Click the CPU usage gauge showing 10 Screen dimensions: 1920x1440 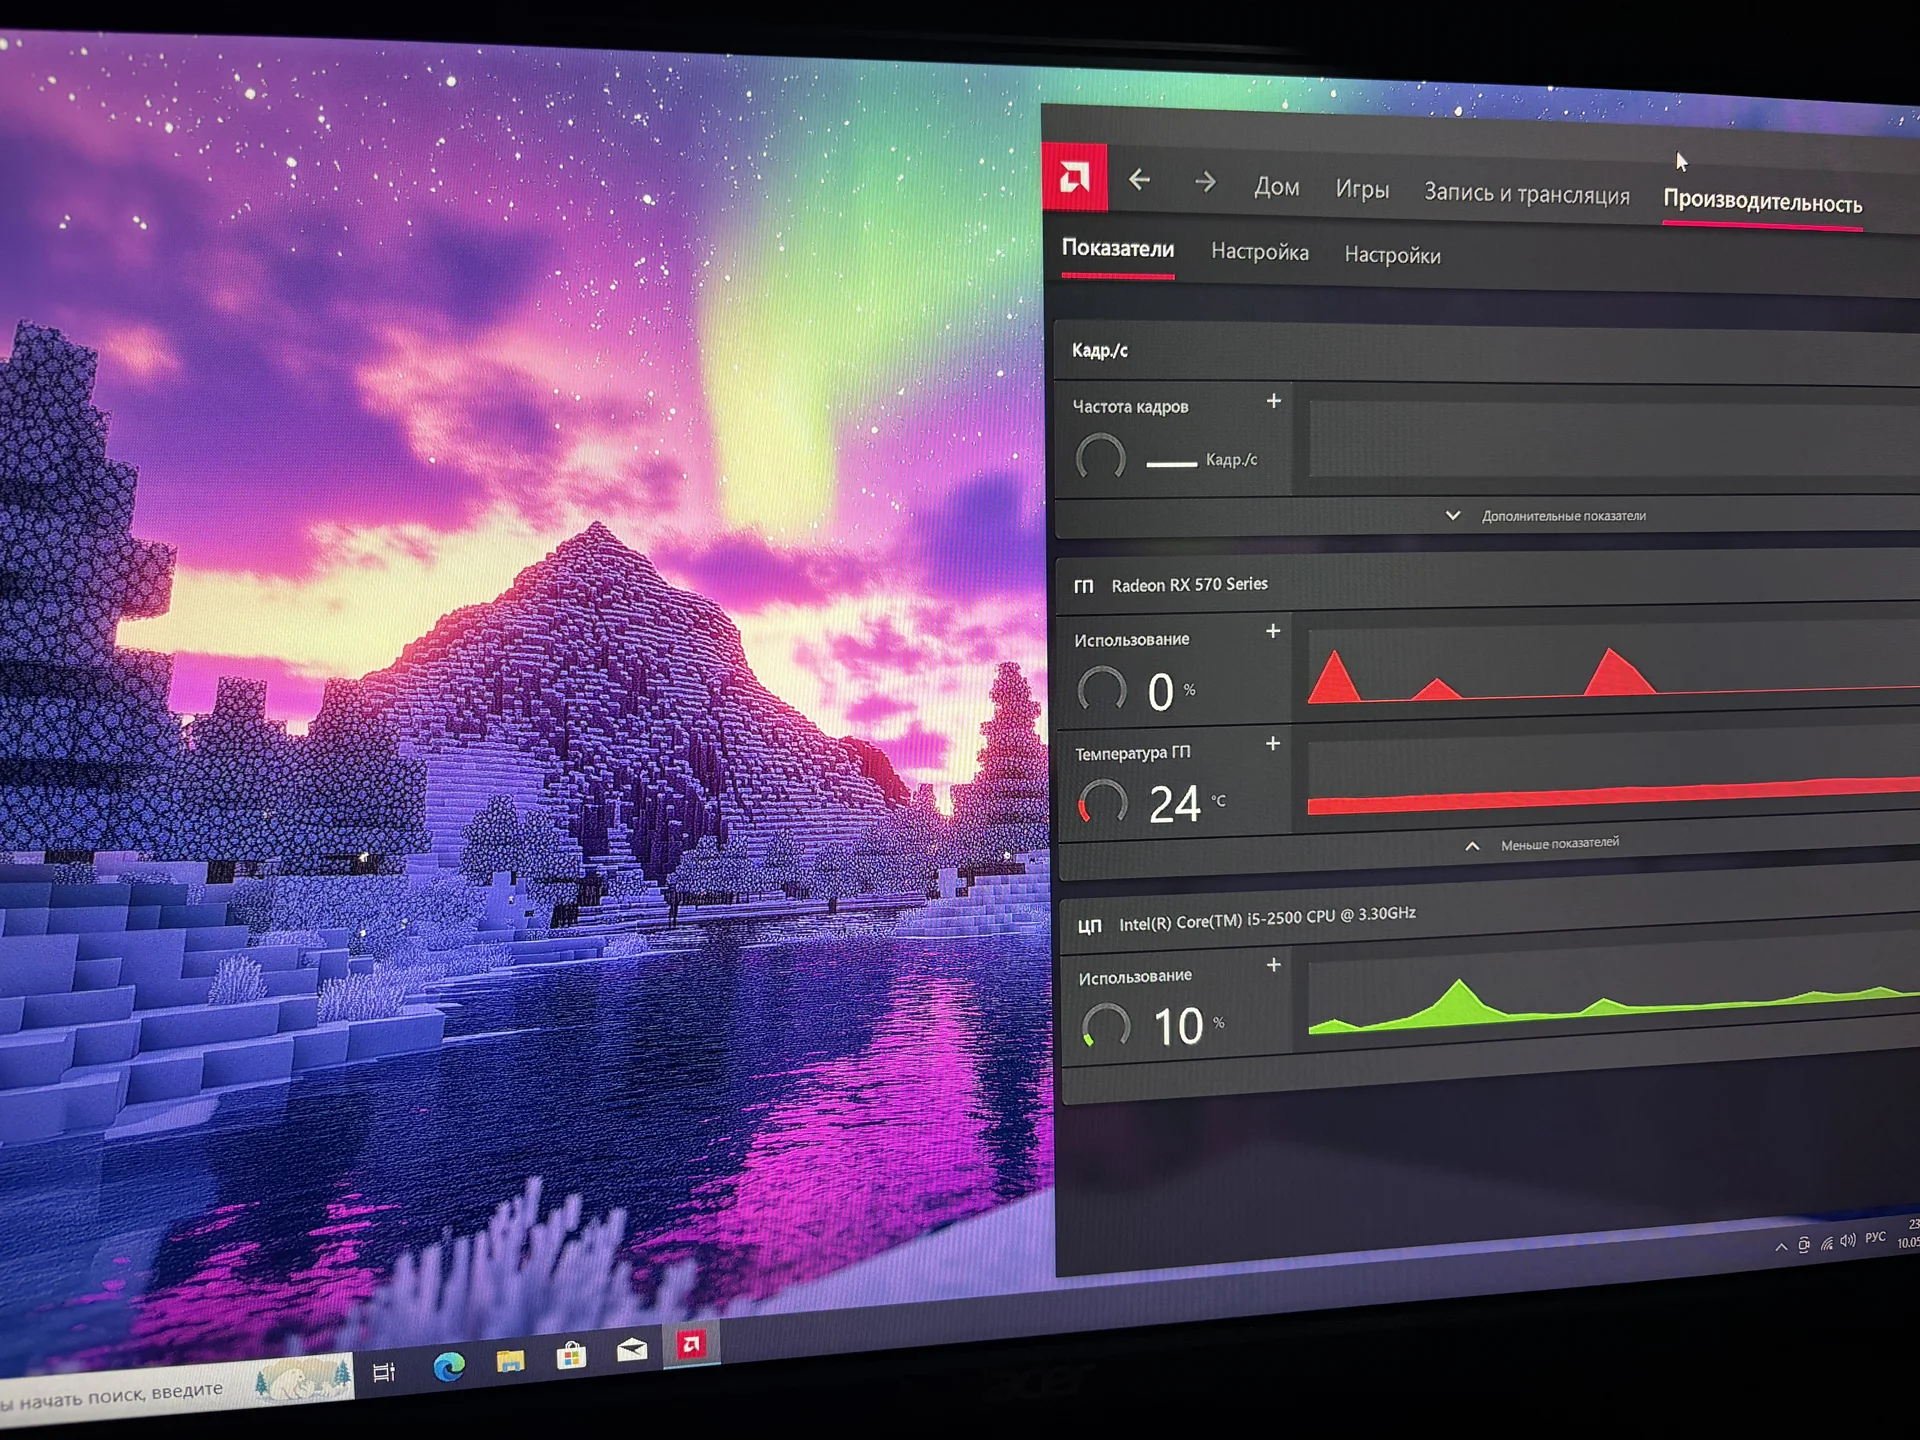click(1106, 1026)
